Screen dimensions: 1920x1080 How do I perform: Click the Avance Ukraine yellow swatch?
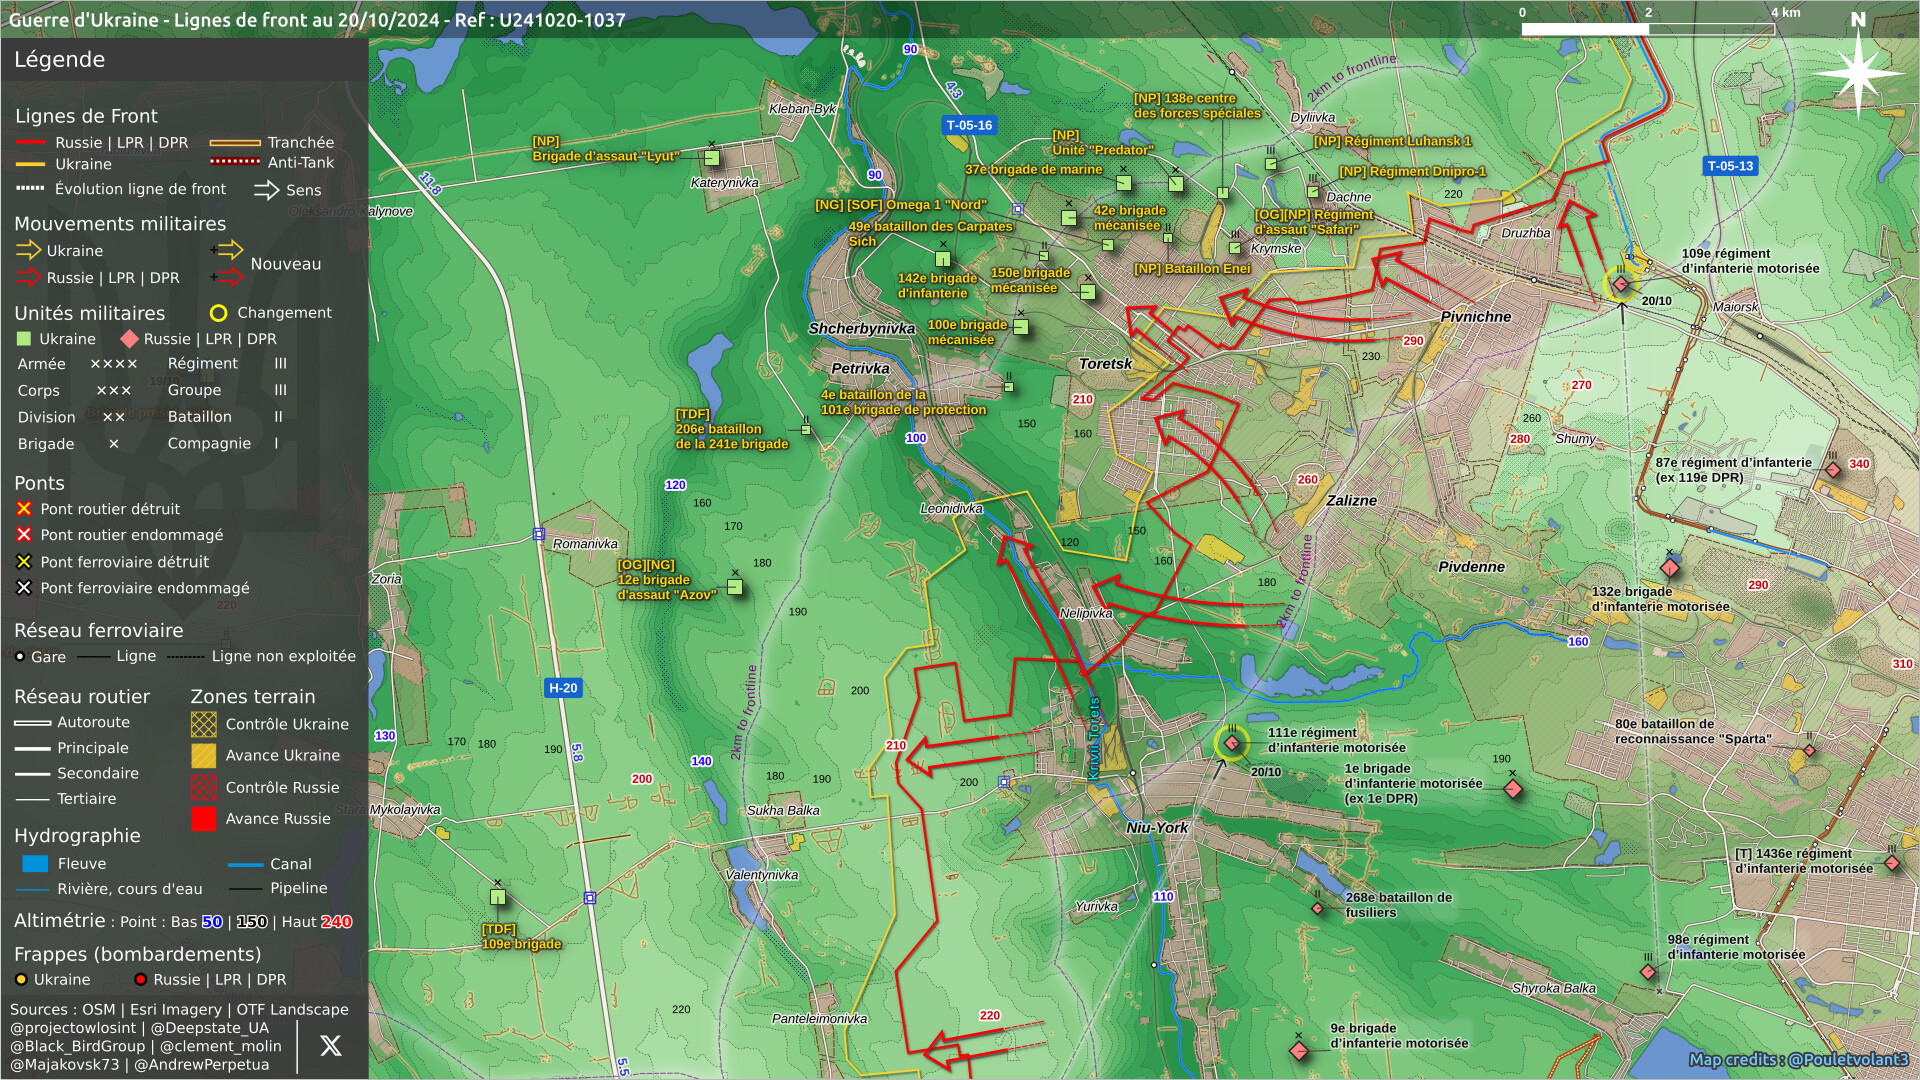(x=204, y=756)
